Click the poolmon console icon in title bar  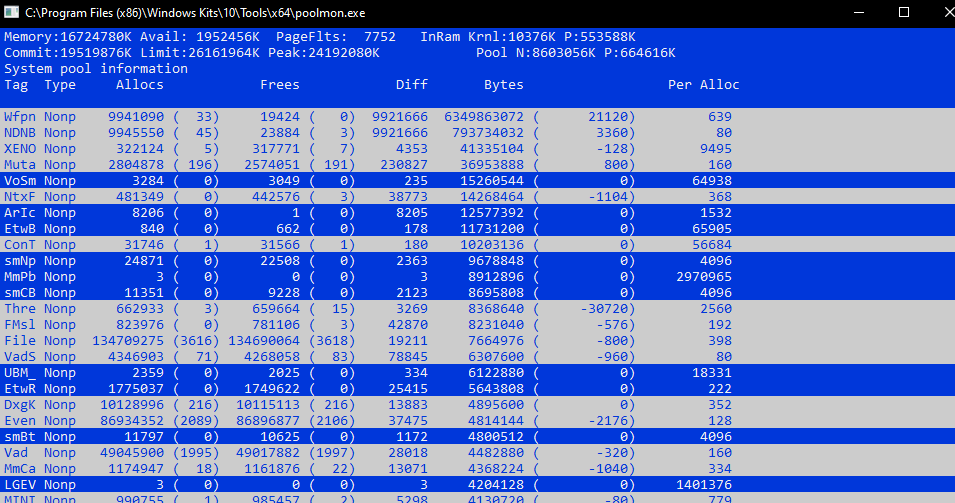[x=12, y=12]
